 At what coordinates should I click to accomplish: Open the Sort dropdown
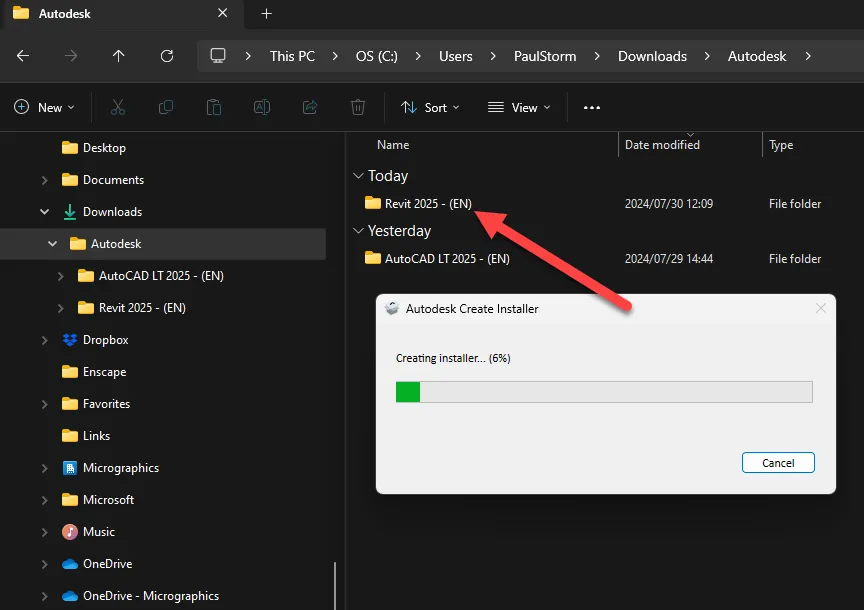tap(429, 106)
